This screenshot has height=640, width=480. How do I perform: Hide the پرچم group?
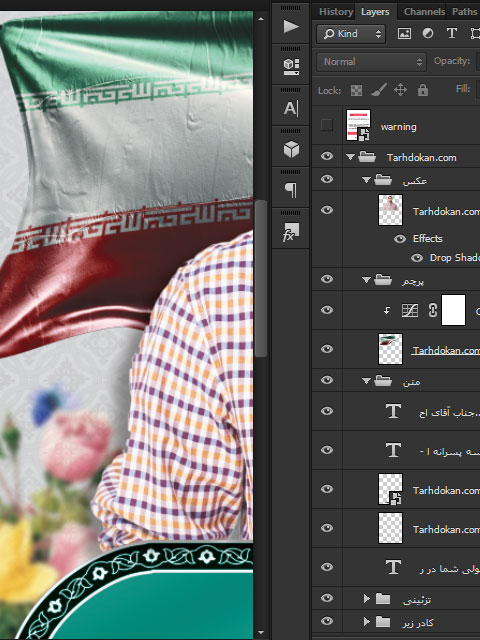click(327, 279)
